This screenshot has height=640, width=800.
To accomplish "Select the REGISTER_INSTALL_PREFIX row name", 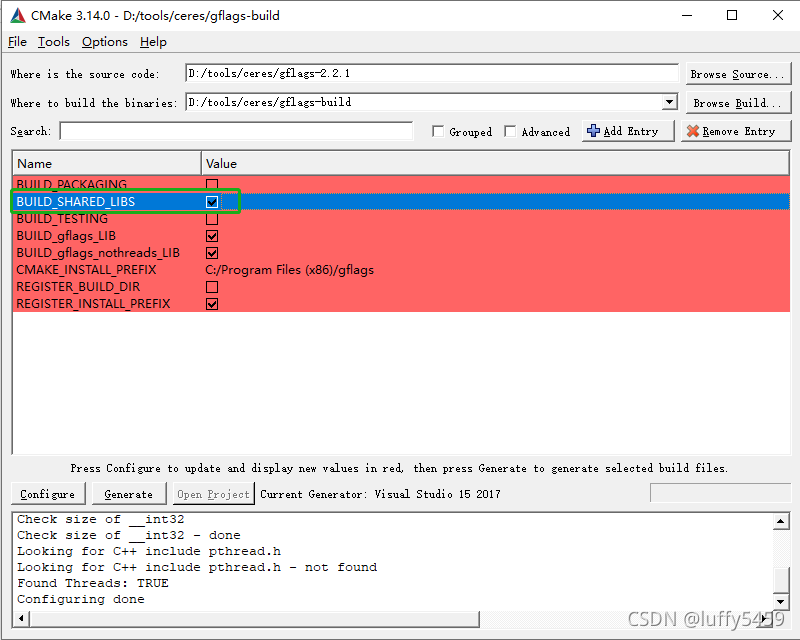I will (93, 304).
